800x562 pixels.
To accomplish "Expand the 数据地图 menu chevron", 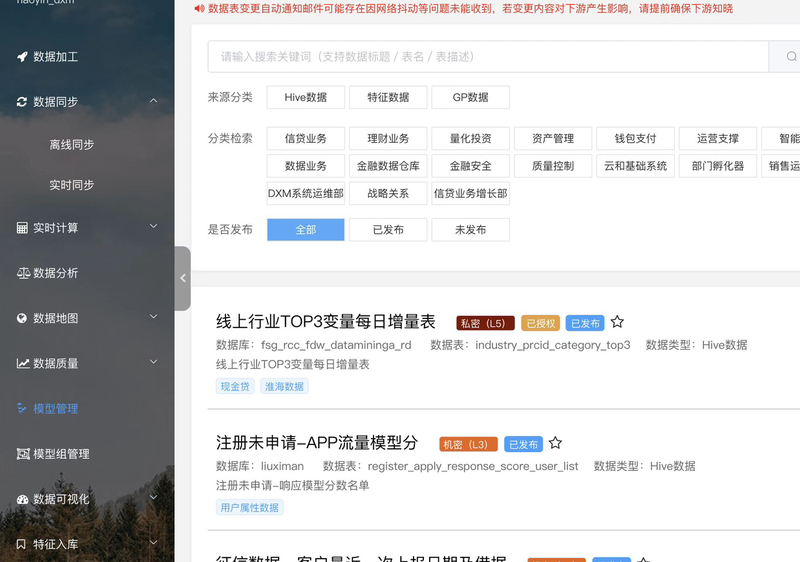I will (154, 316).
